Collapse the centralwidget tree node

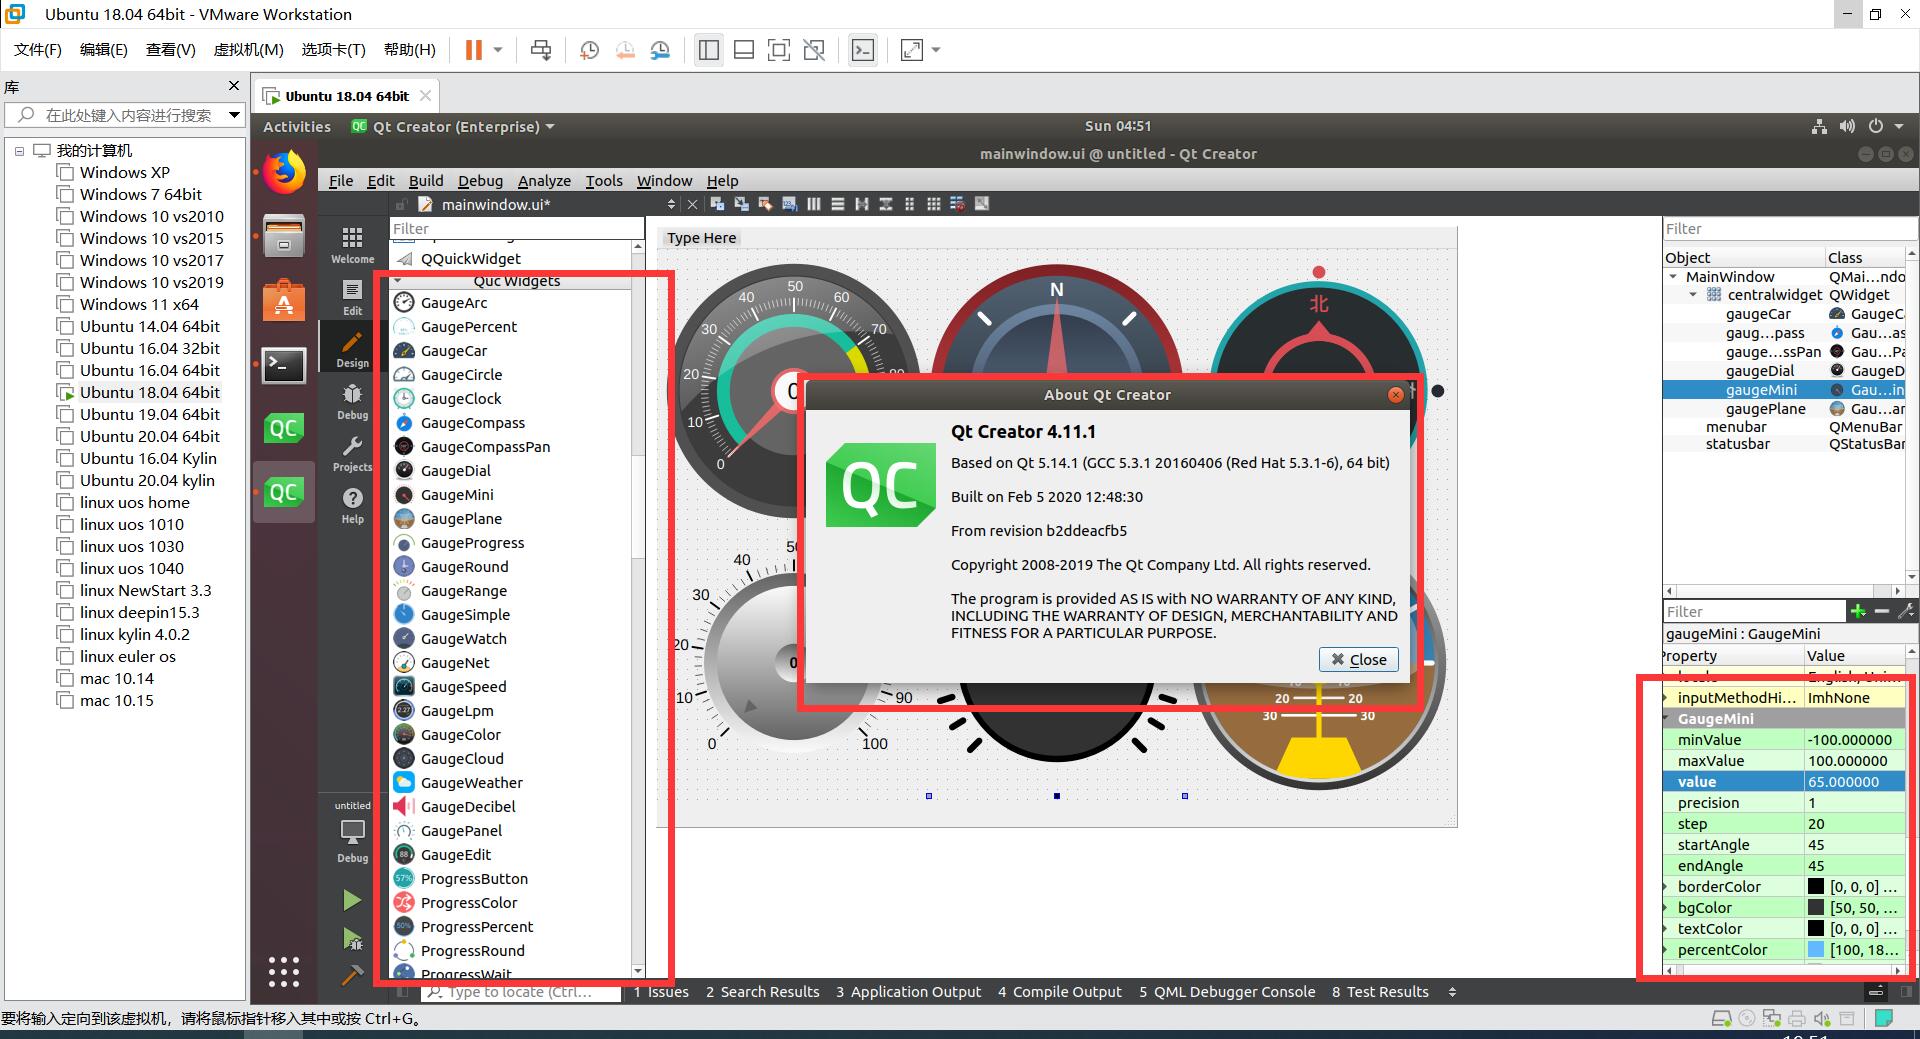click(x=1693, y=295)
